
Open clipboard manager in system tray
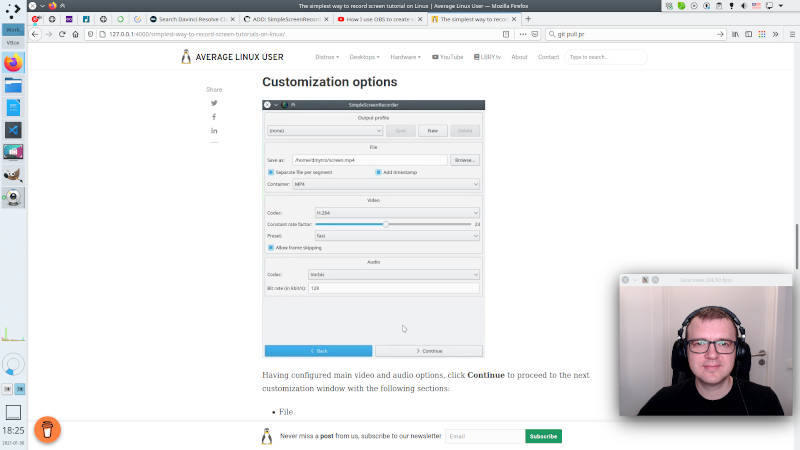pos(719,6)
